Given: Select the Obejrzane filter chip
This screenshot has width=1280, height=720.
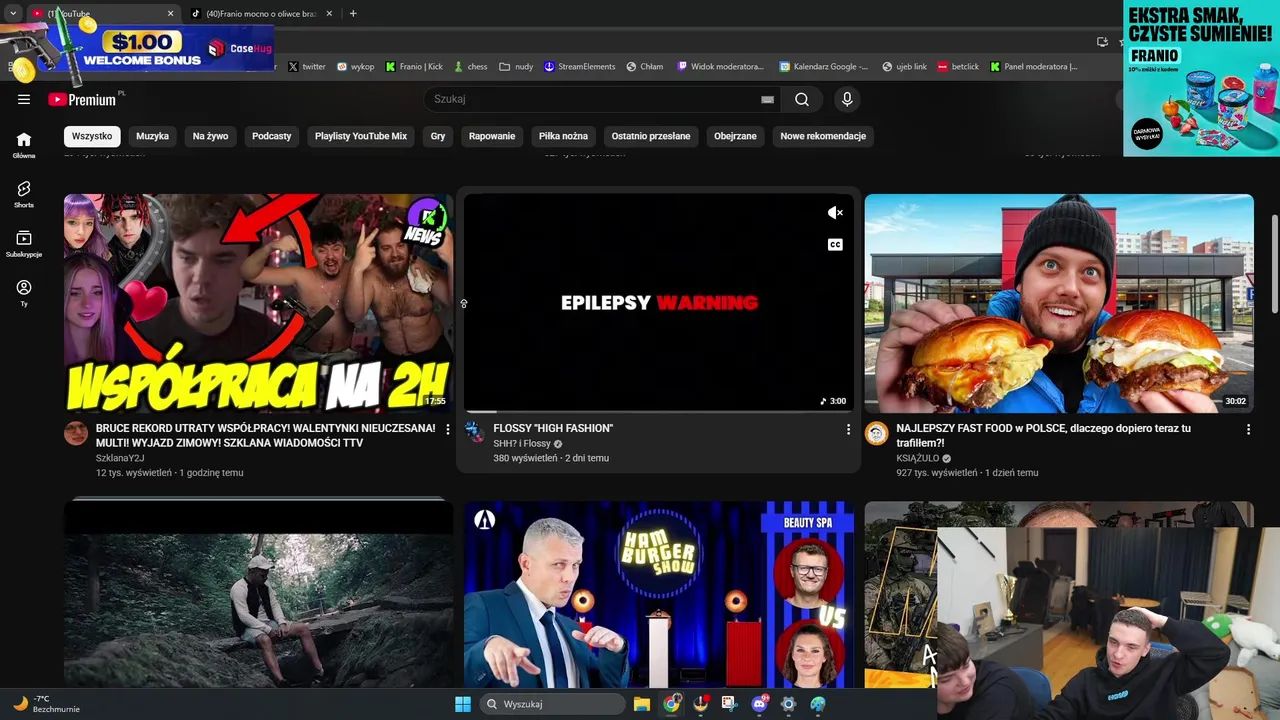Looking at the screenshot, I should click(x=735, y=136).
